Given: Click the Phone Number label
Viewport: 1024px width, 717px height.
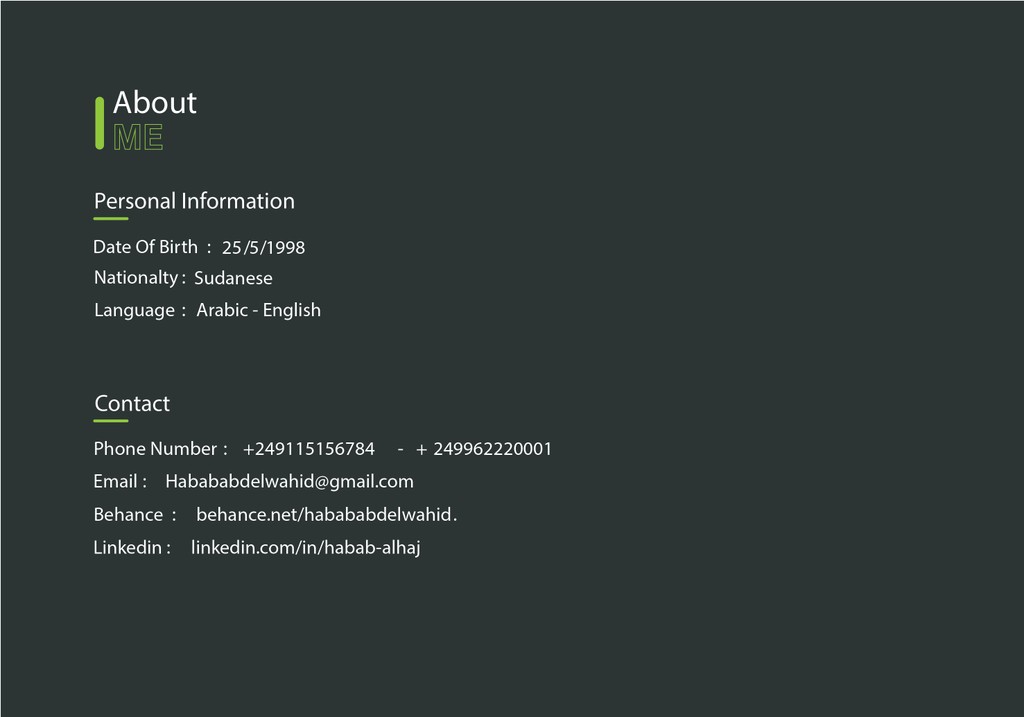Looking at the screenshot, I should 155,449.
